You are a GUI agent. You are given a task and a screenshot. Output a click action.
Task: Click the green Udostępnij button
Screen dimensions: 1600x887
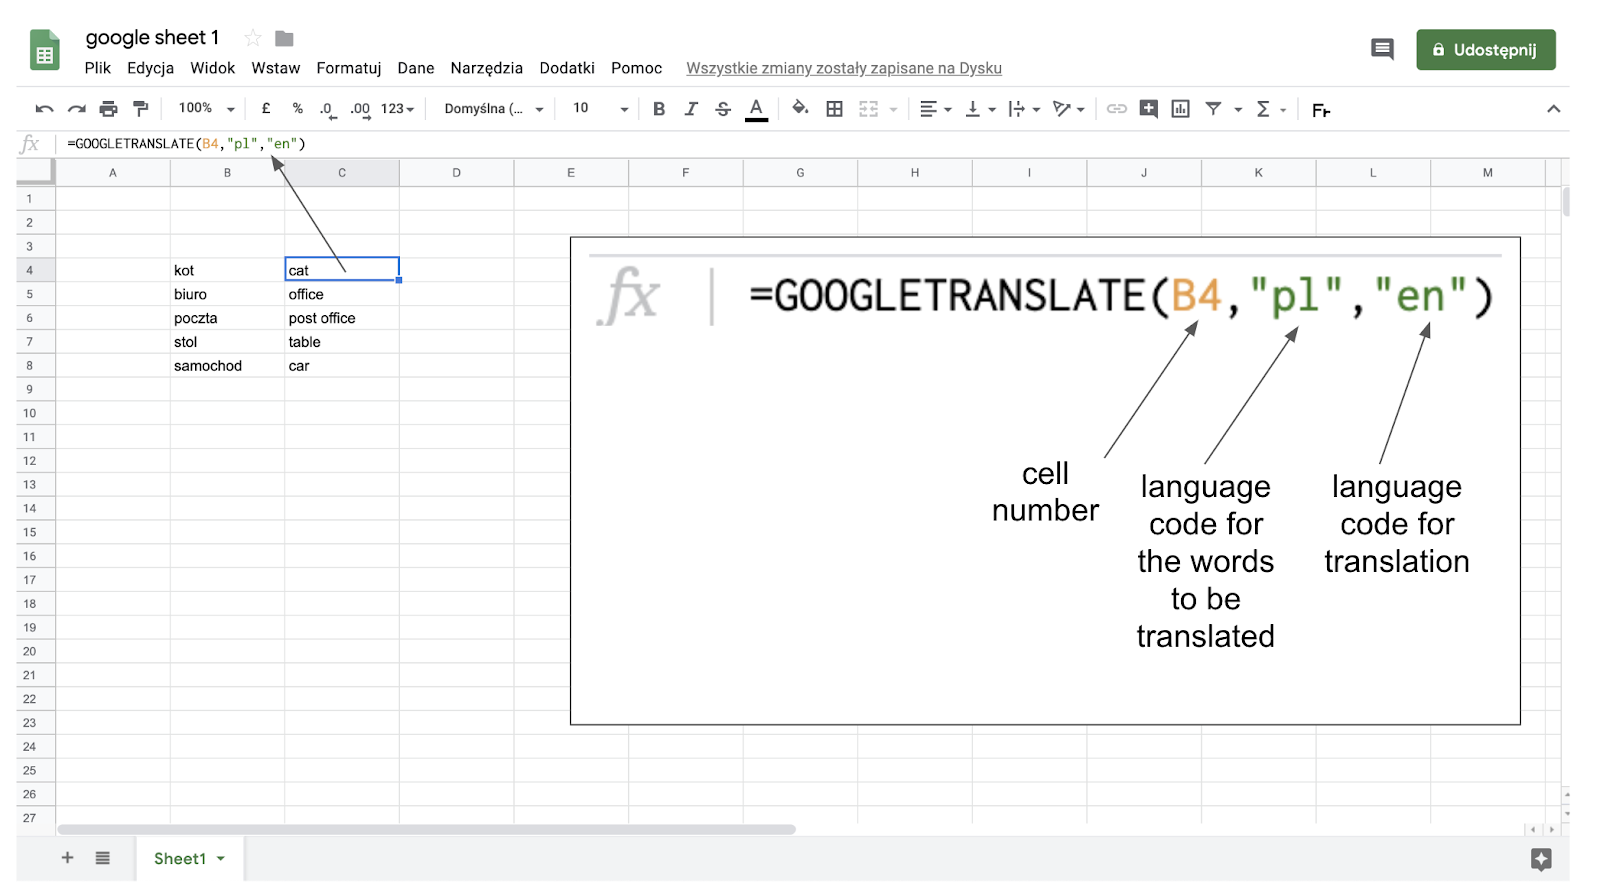tap(1485, 50)
